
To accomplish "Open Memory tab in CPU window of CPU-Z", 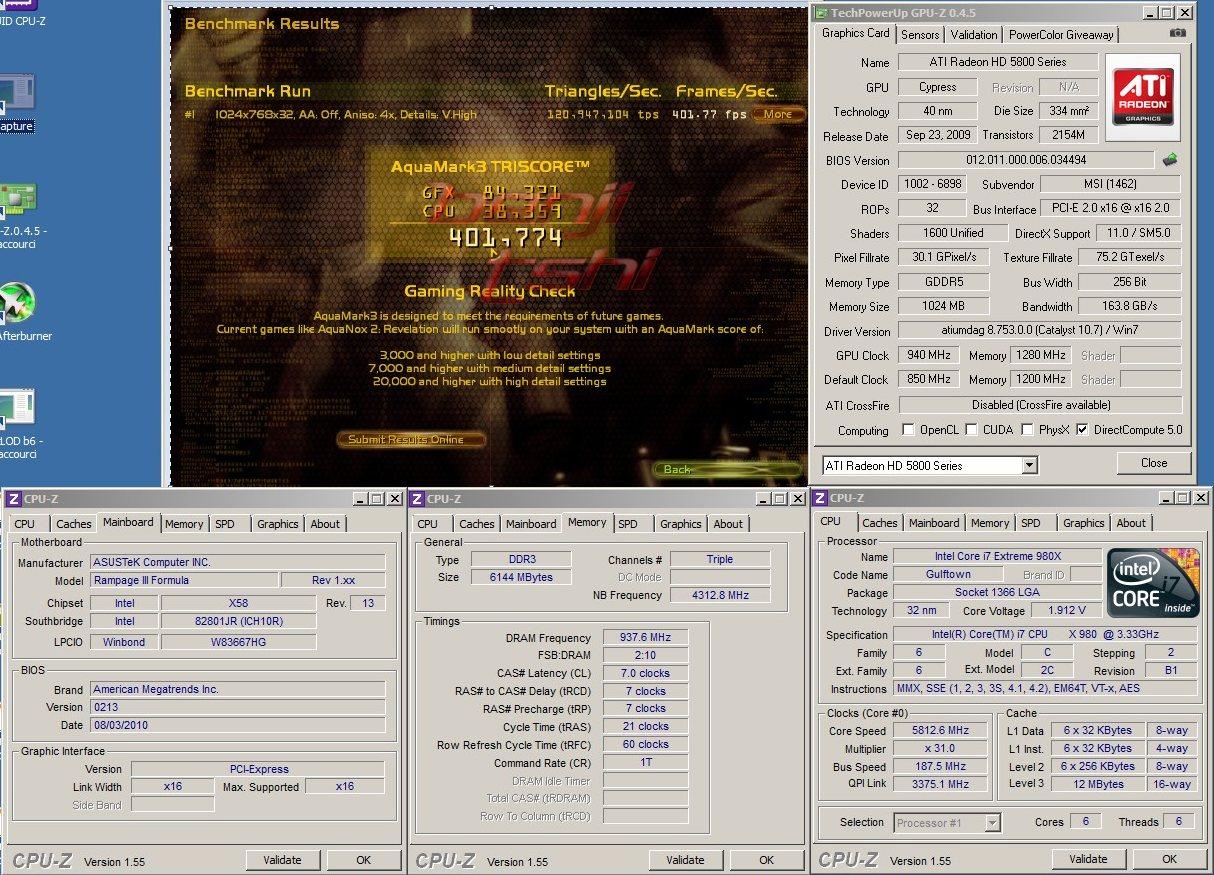I will [x=990, y=523].
